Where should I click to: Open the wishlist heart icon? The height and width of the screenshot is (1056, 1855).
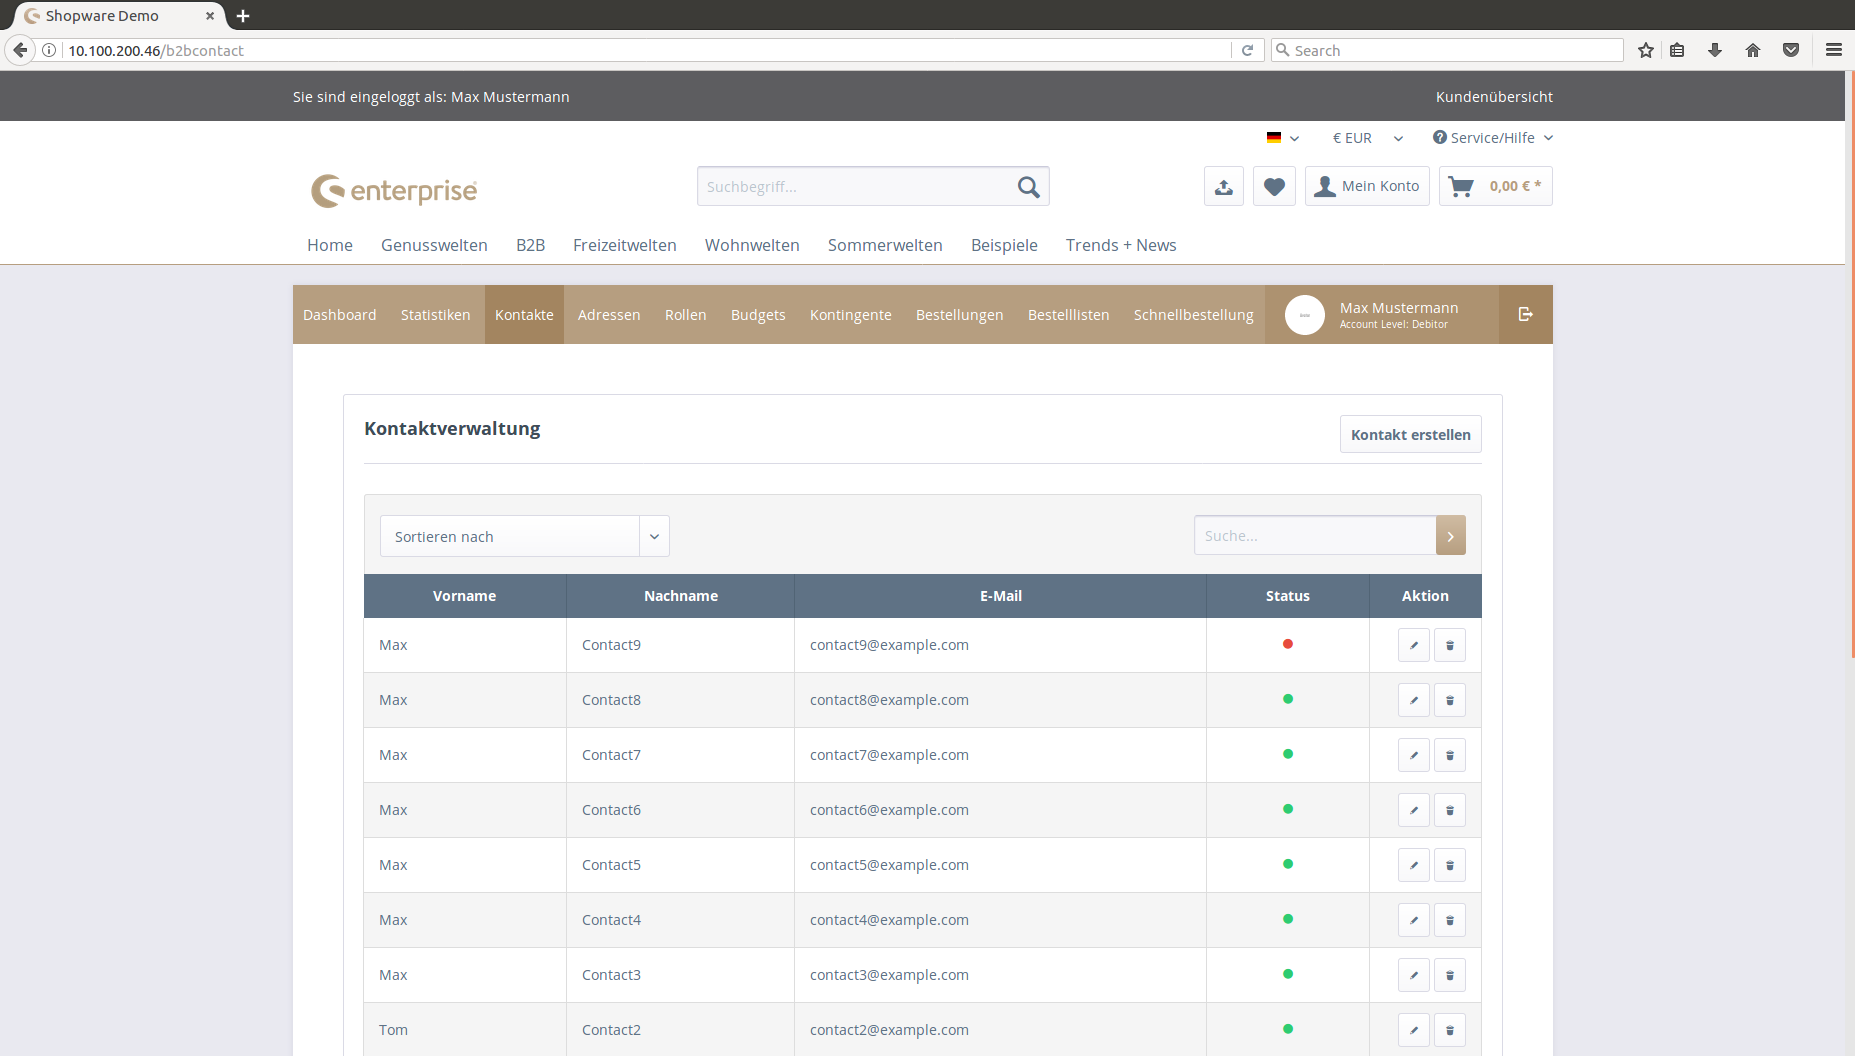(x=1273, y=186)
